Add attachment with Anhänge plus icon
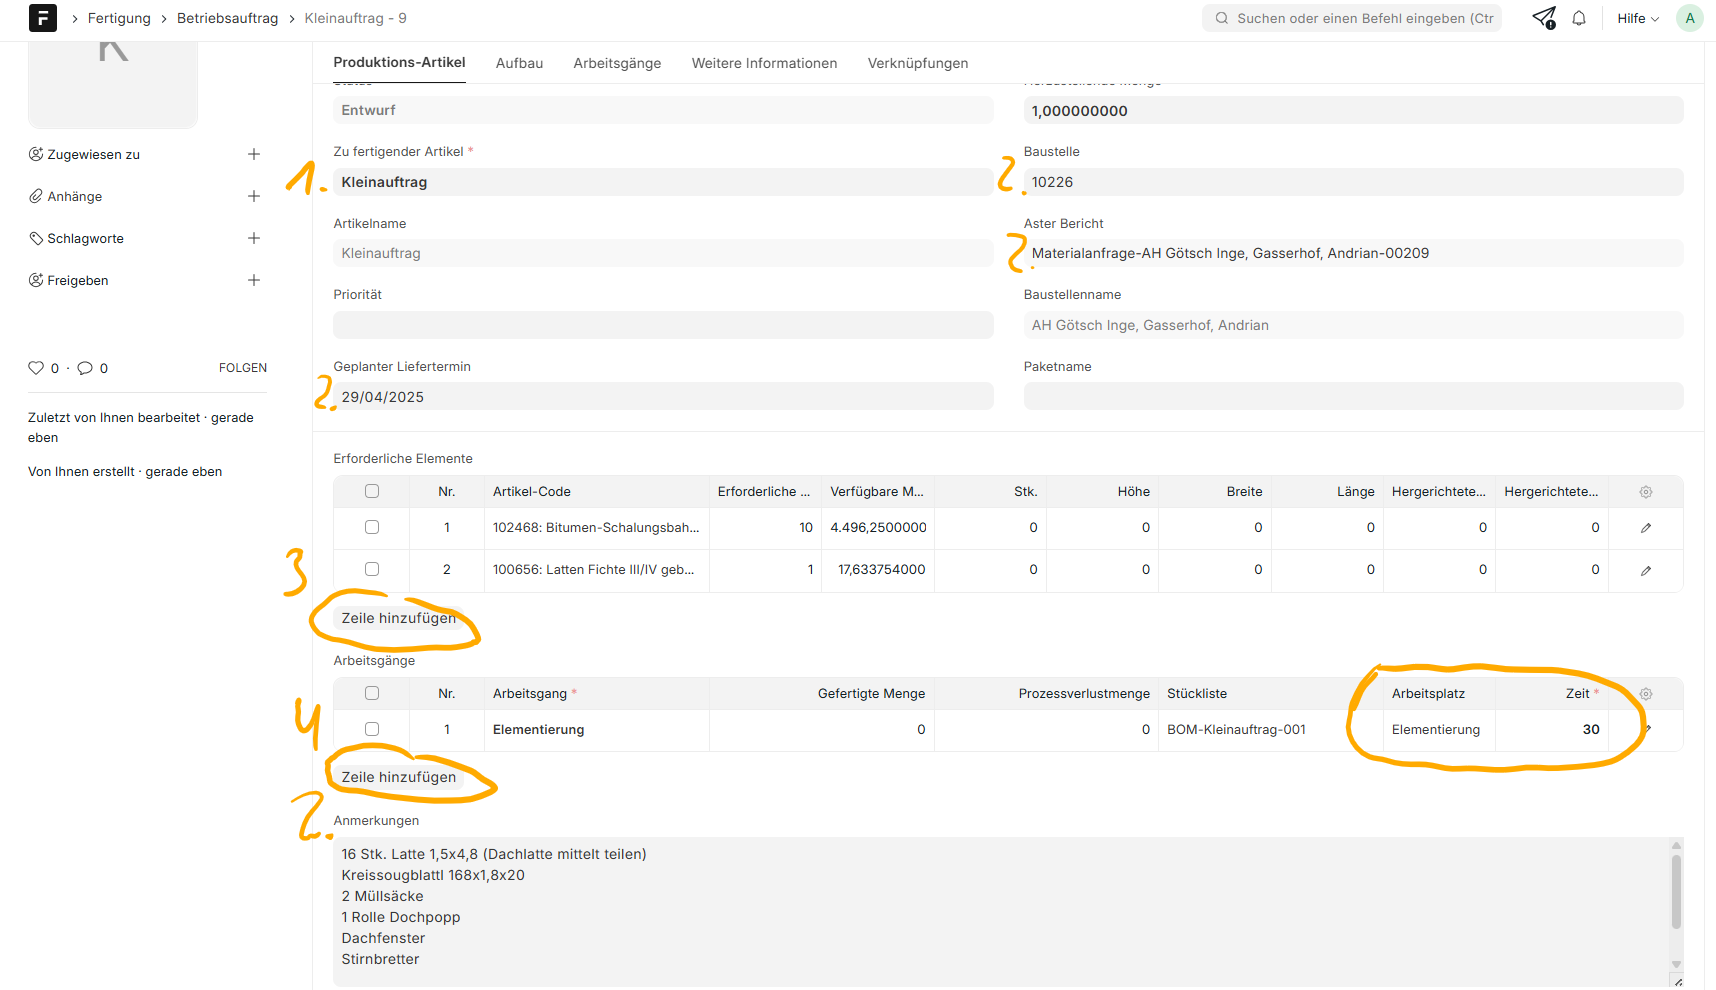Image resolution: width=1716 pixels, height=990 pixels. tap(254, 196)
